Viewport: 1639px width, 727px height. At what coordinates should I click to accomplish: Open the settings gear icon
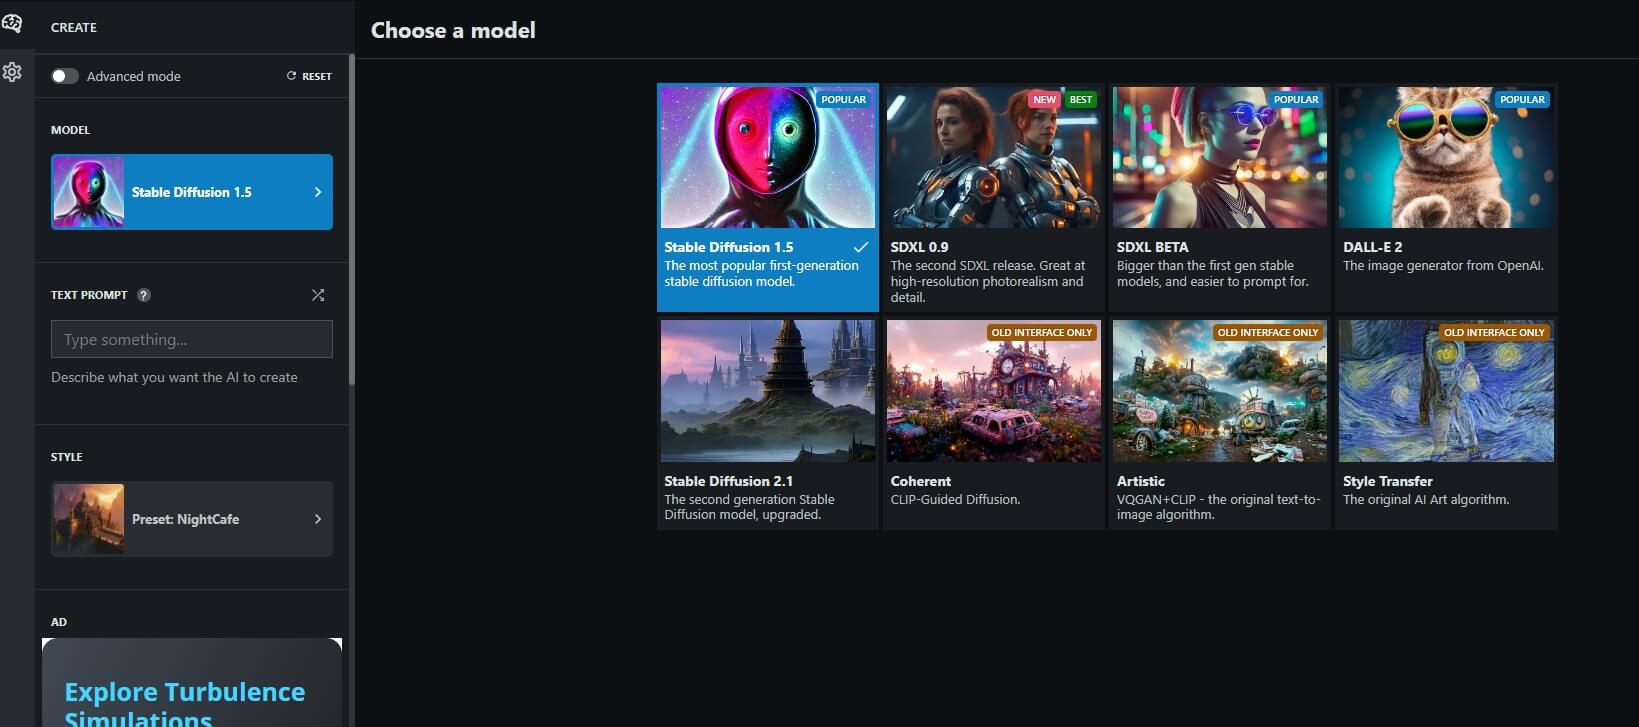click(12, 72)
